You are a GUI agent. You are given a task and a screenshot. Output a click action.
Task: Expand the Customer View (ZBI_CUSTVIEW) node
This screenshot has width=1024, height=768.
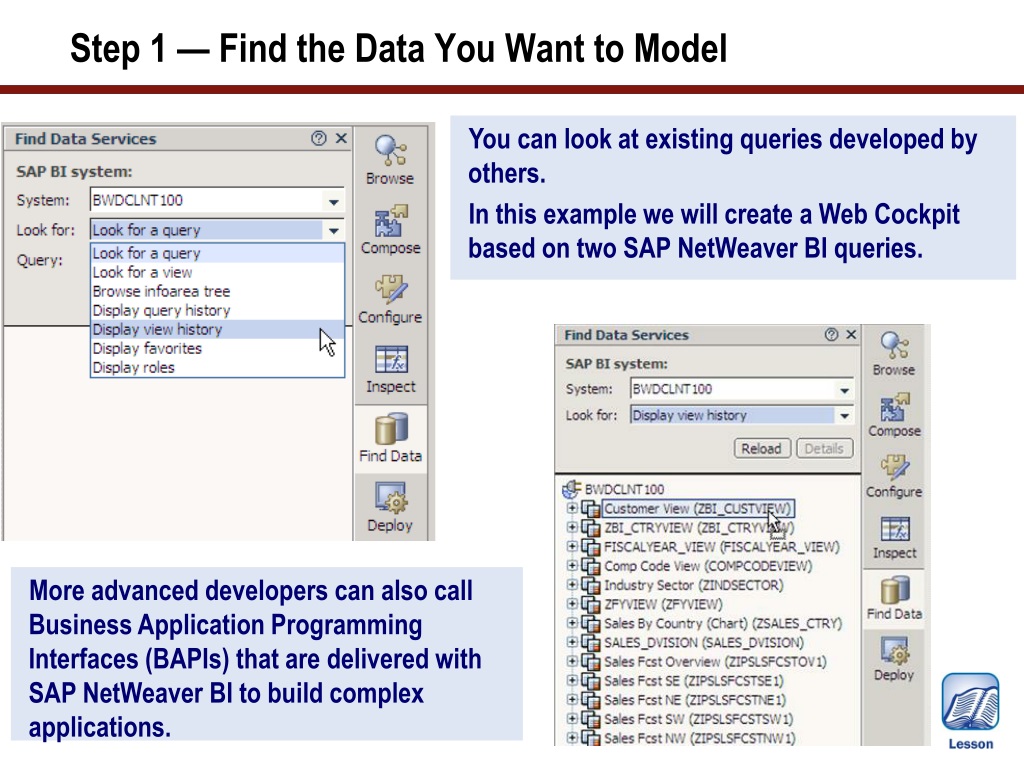(572, 507)
